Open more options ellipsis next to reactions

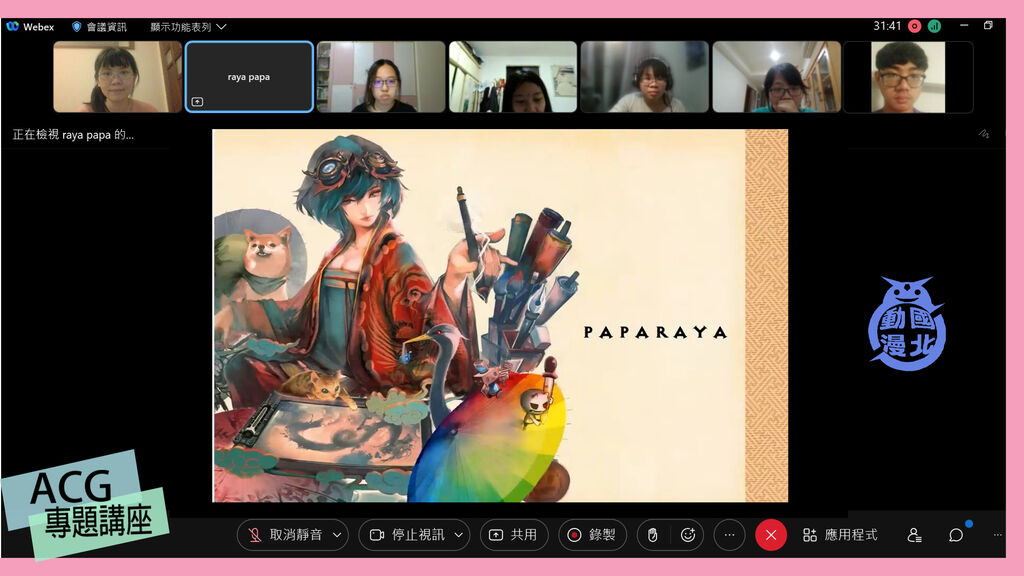pos(729,535)
